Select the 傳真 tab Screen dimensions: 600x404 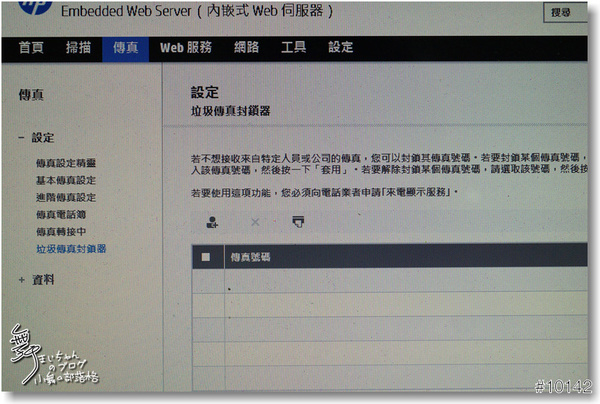pos(126,48)
